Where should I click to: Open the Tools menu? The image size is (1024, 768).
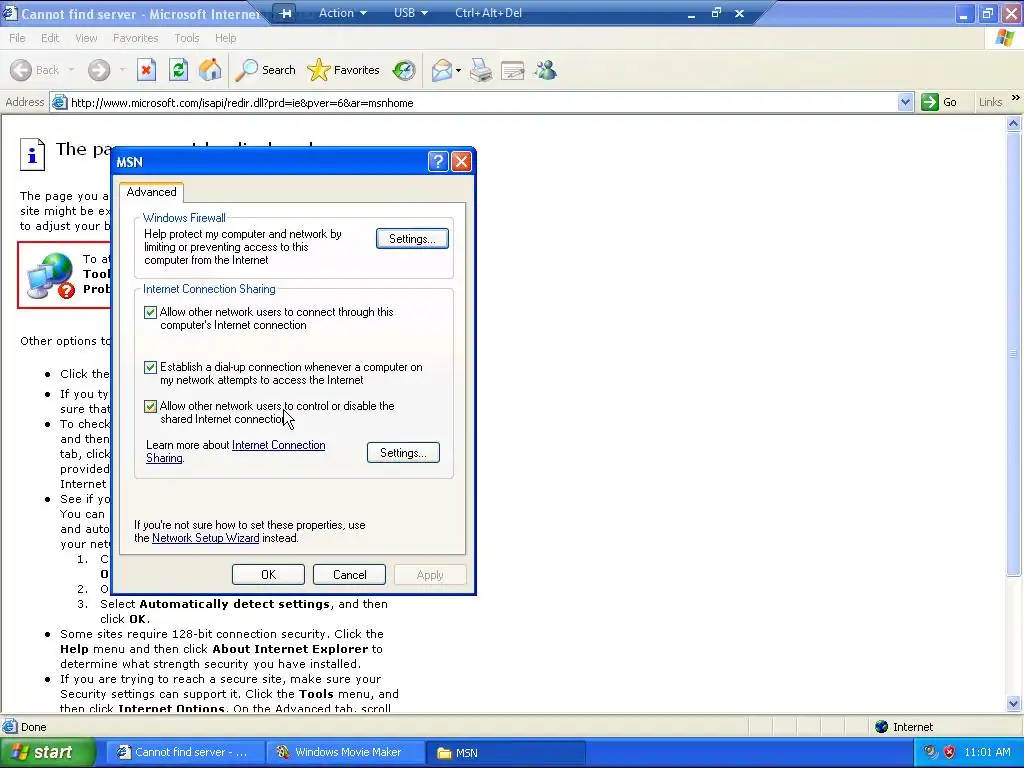click(186, 38)
